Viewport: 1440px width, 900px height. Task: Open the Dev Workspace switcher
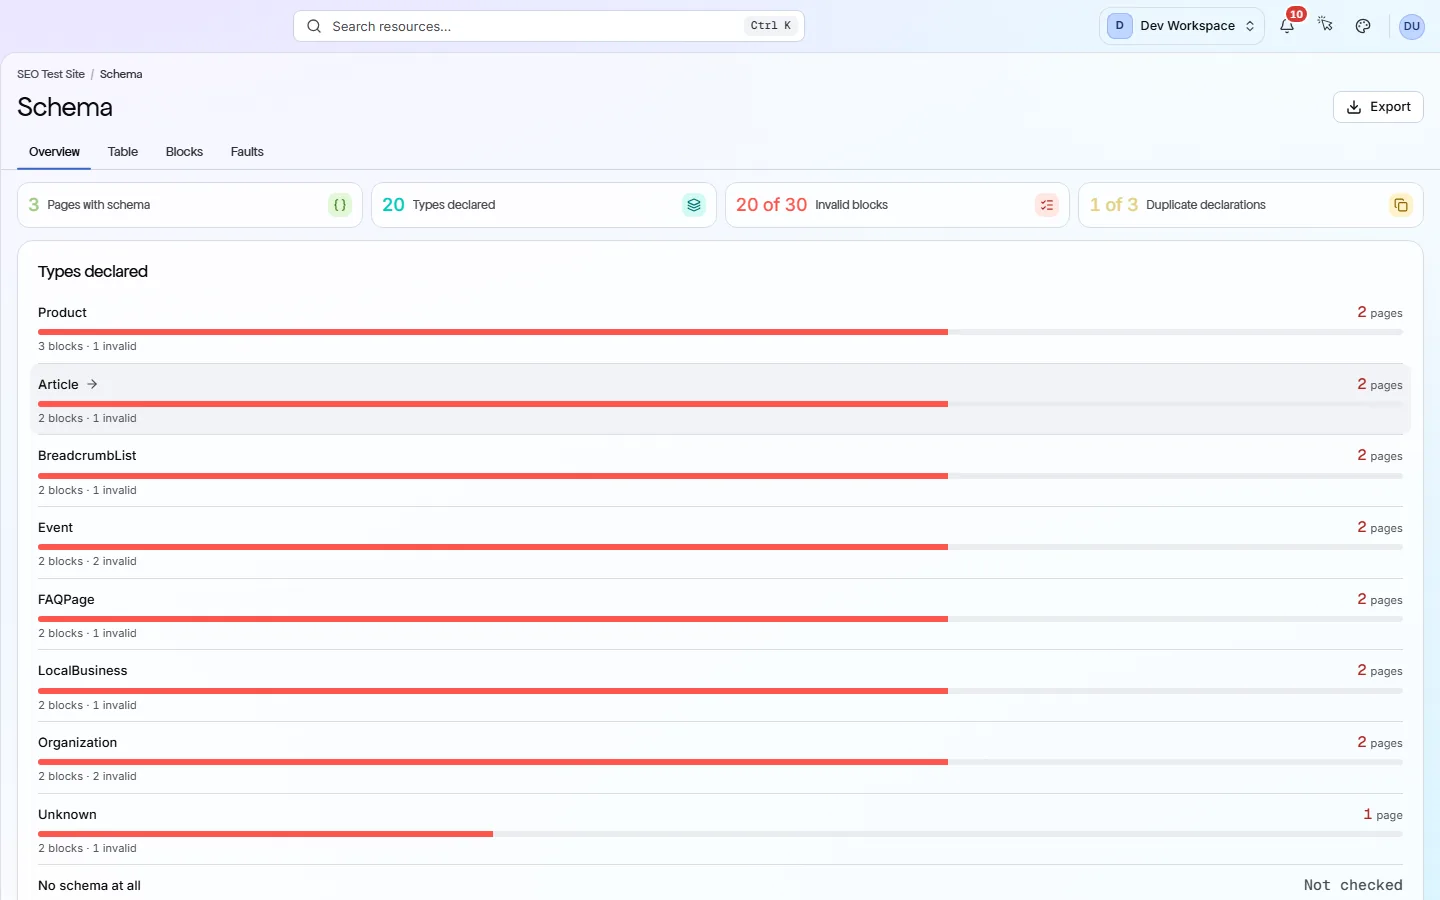coord(1182,26)
